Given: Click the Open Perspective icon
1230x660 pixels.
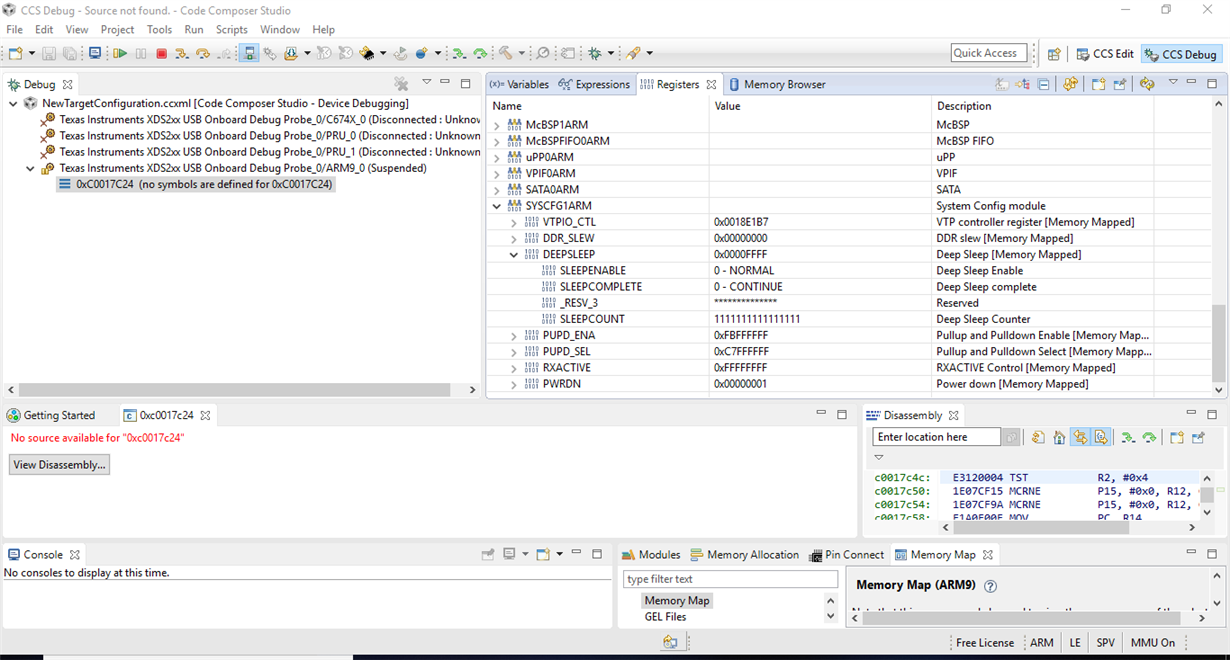Looking at the screenshot, I should pos(1054,54).
